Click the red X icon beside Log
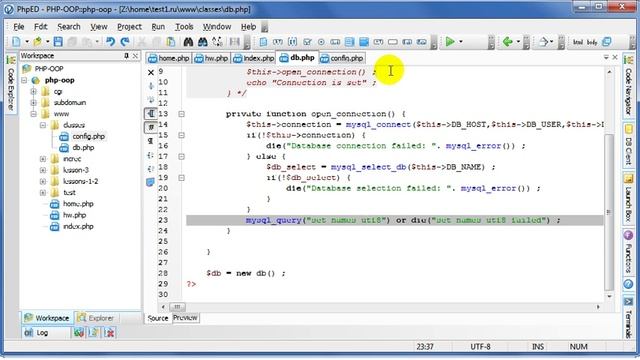Image resolution: width=640 pixels, height=360 pixels. click(x=109, y=333)
